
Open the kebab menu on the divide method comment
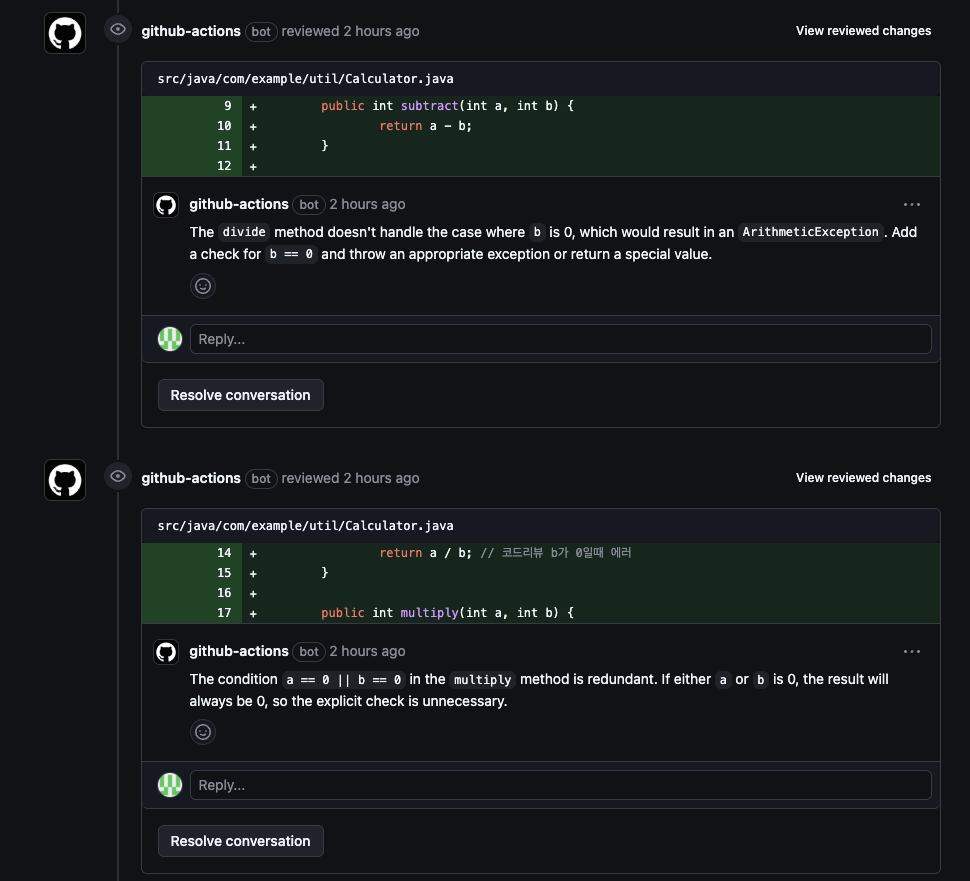point(911,204)
